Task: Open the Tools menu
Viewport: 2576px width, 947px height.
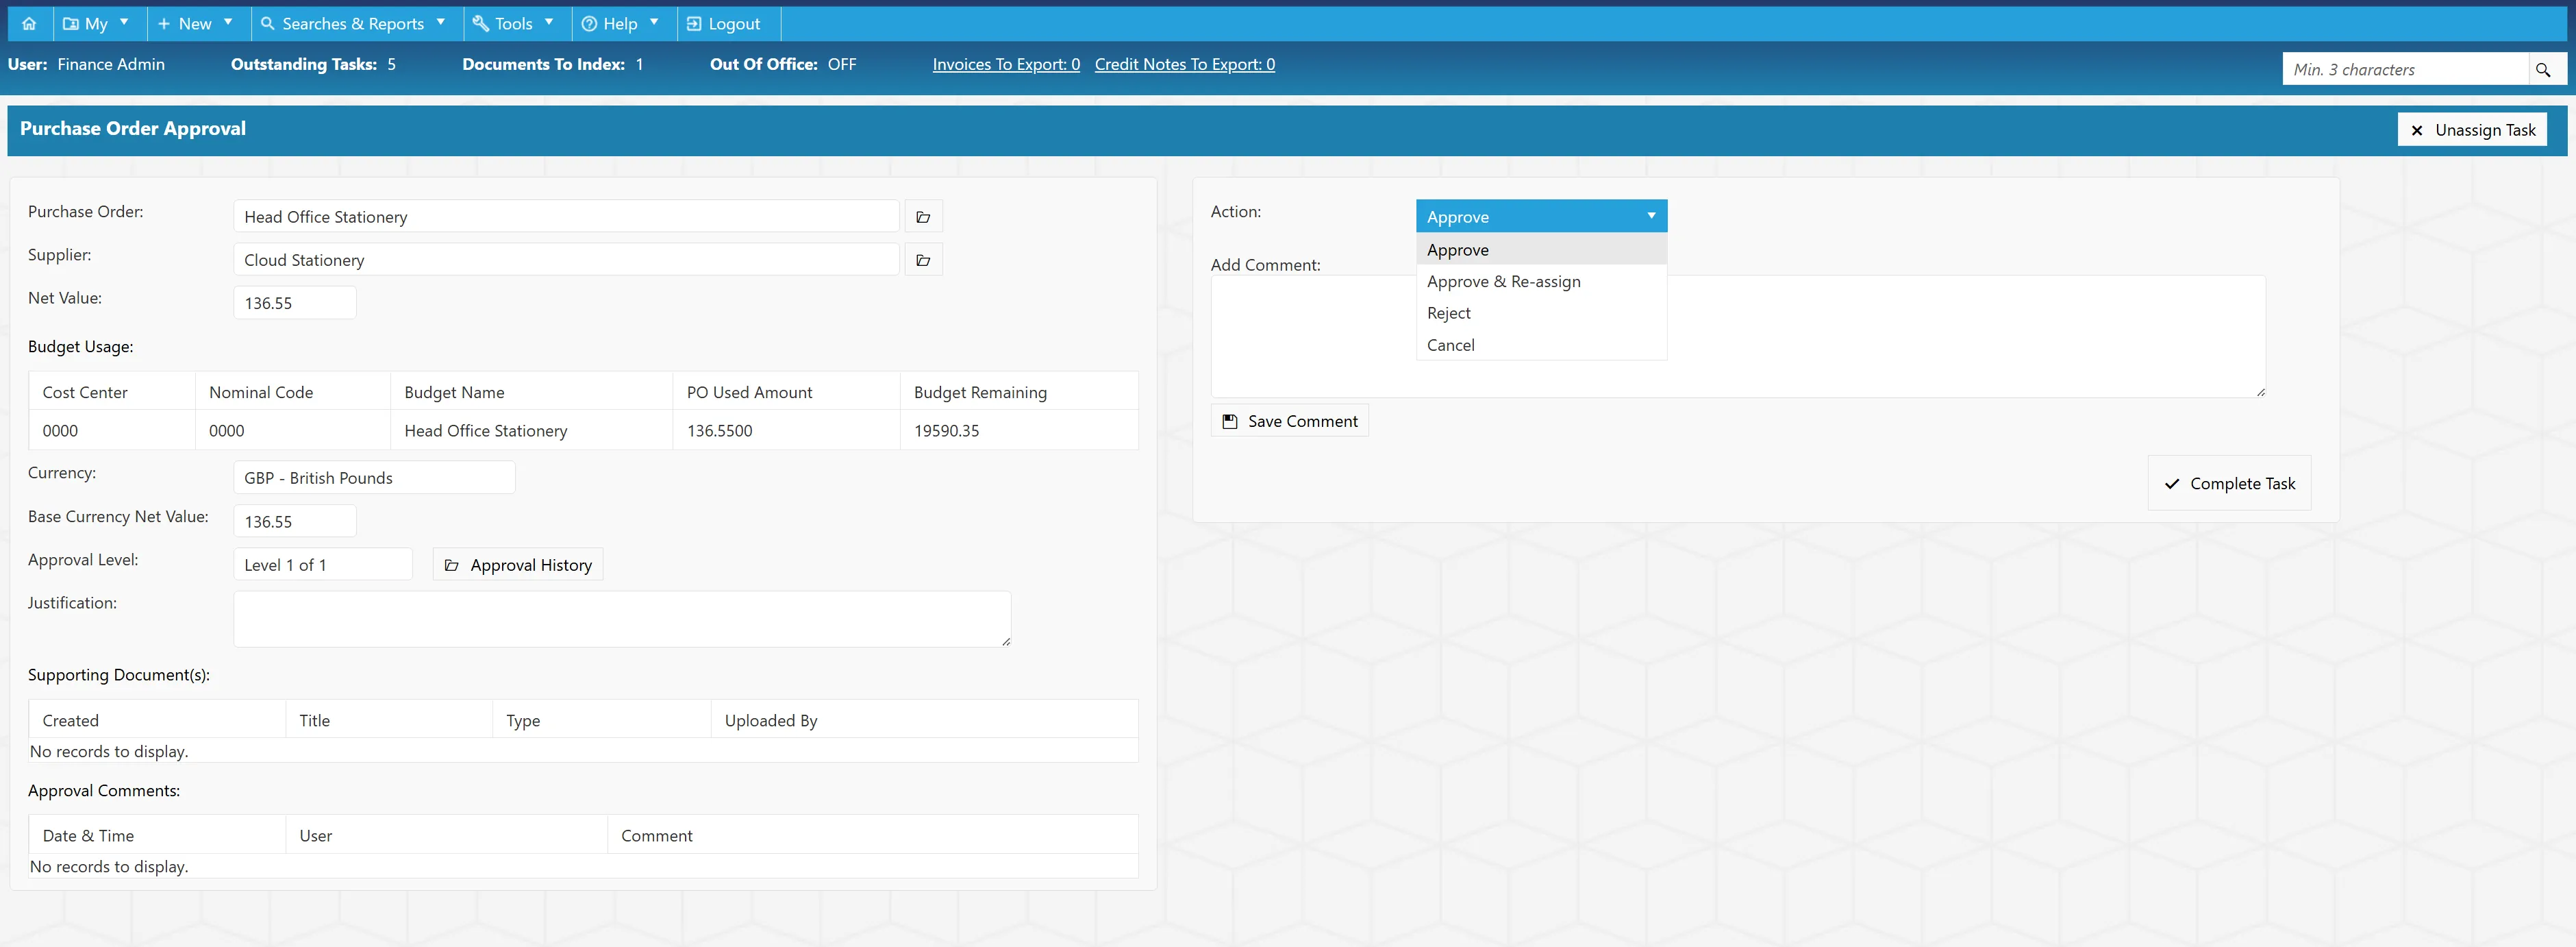Action: click(x=514, y=24)
